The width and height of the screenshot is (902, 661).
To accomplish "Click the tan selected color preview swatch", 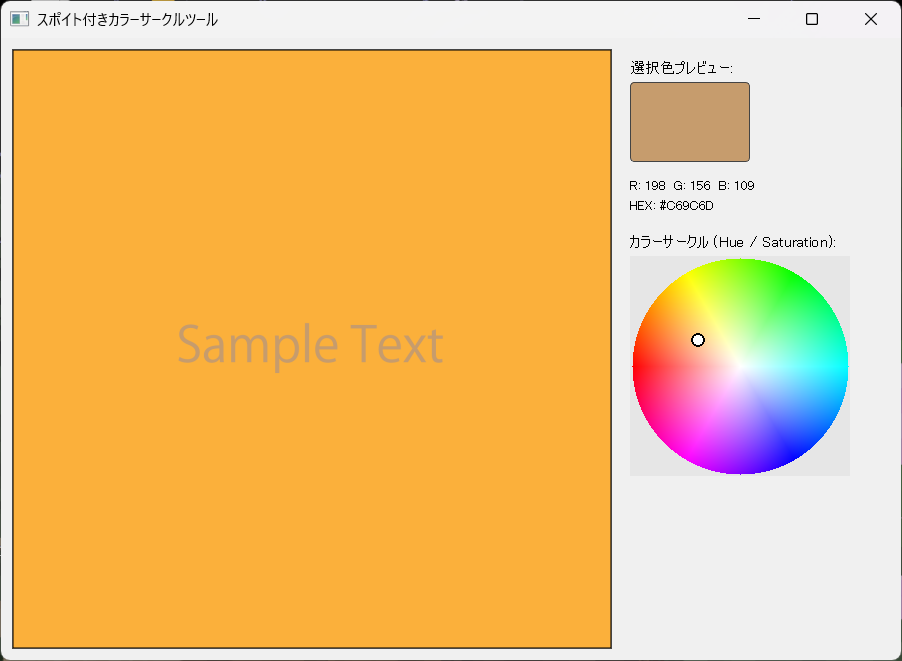I will coord(689,122).
